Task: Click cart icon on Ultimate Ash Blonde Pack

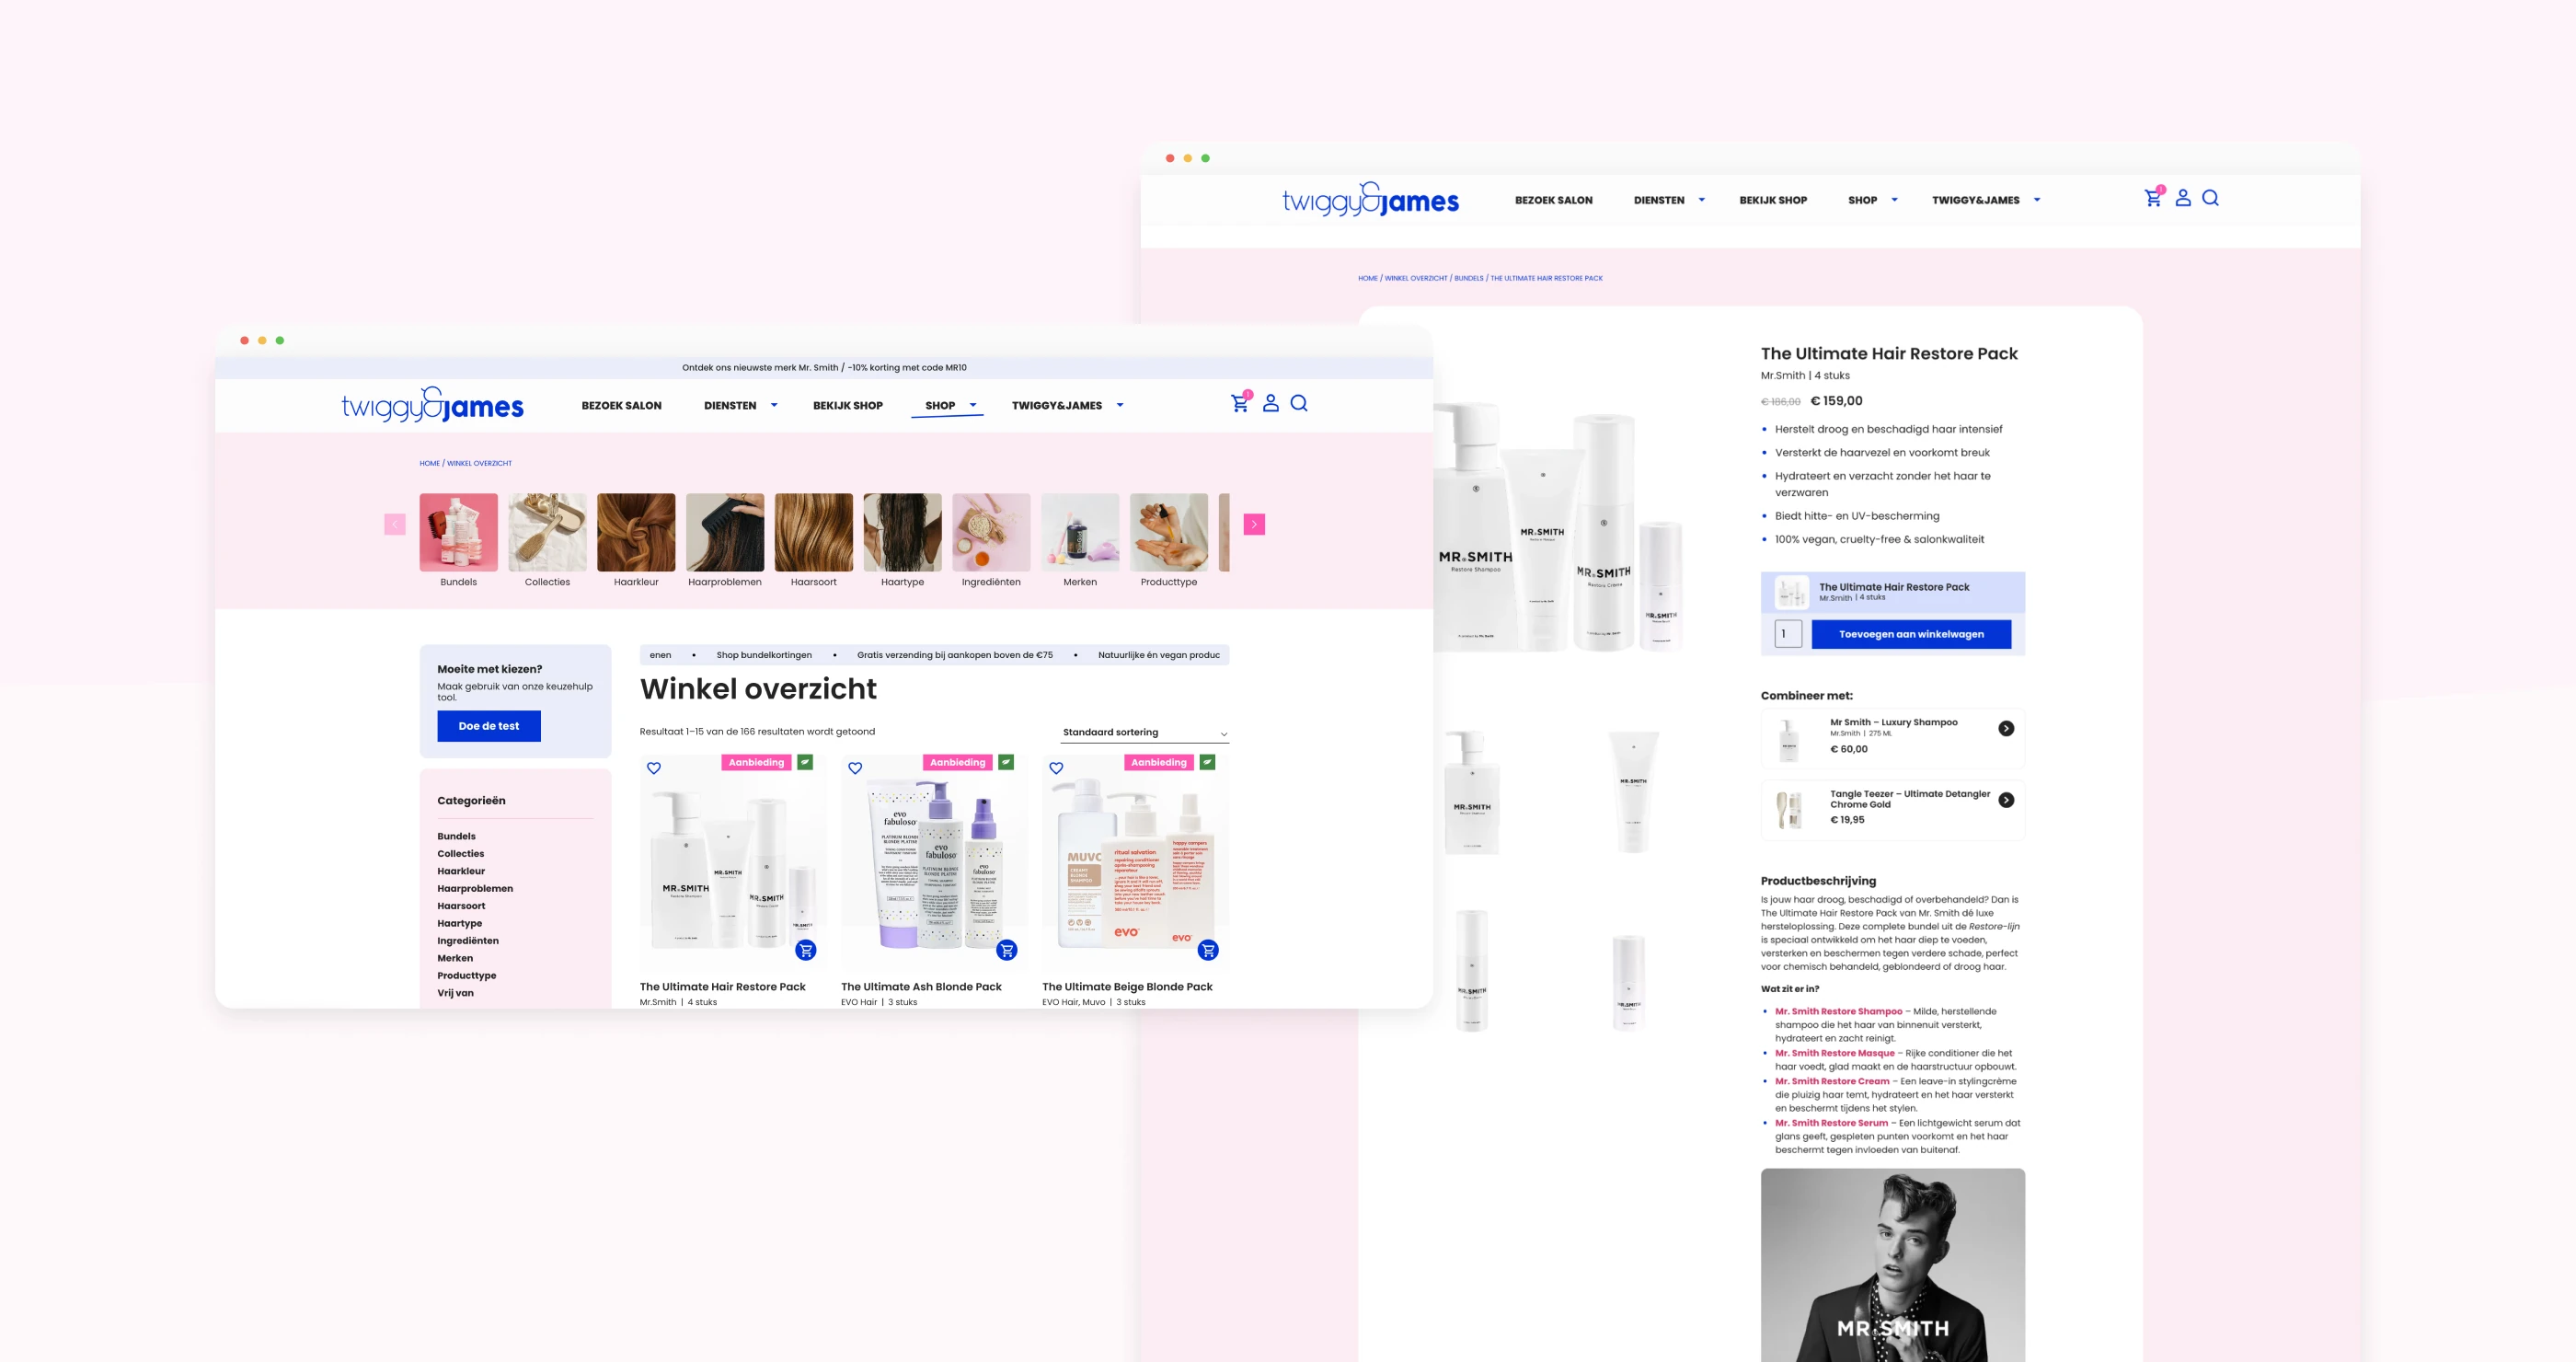Action: click(x=1007, y=950)
